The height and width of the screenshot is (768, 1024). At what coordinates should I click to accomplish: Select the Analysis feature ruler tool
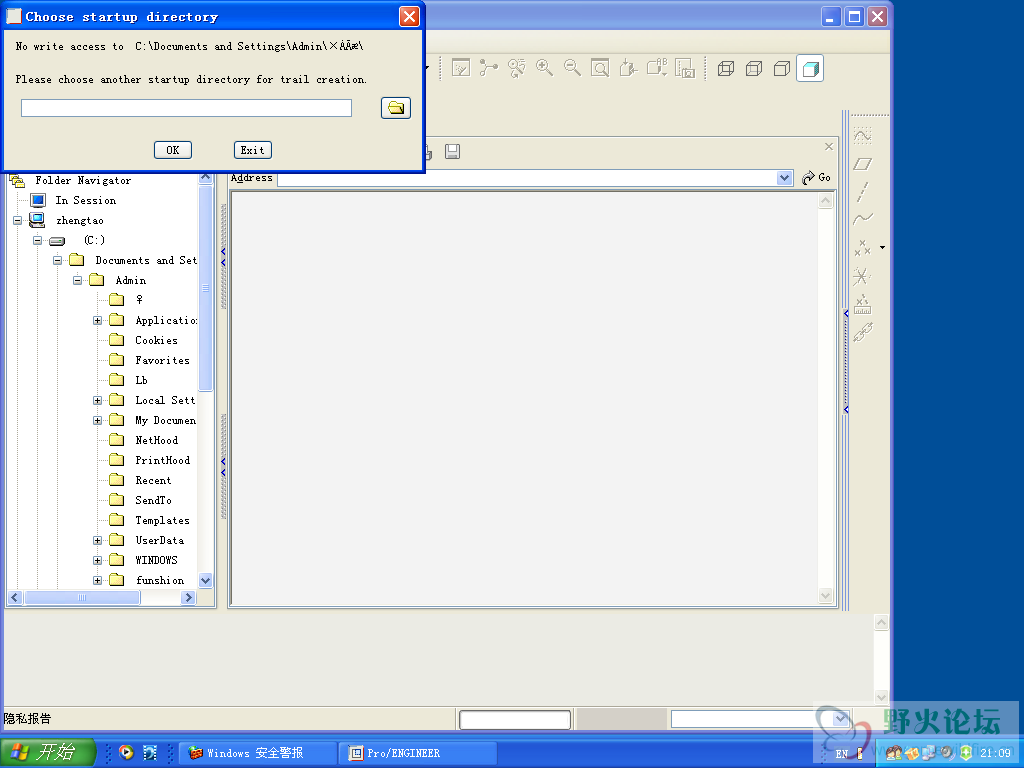[863, 304]
